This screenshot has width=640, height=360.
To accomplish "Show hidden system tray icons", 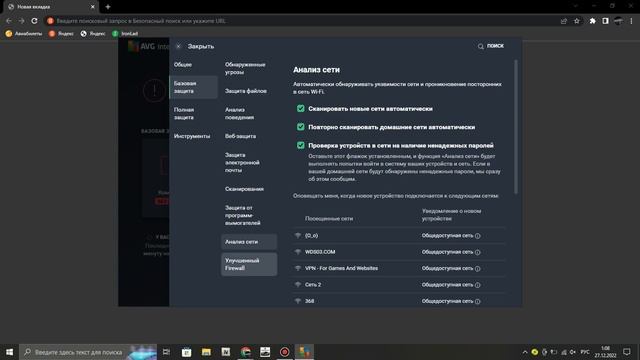I will (525, 352).
